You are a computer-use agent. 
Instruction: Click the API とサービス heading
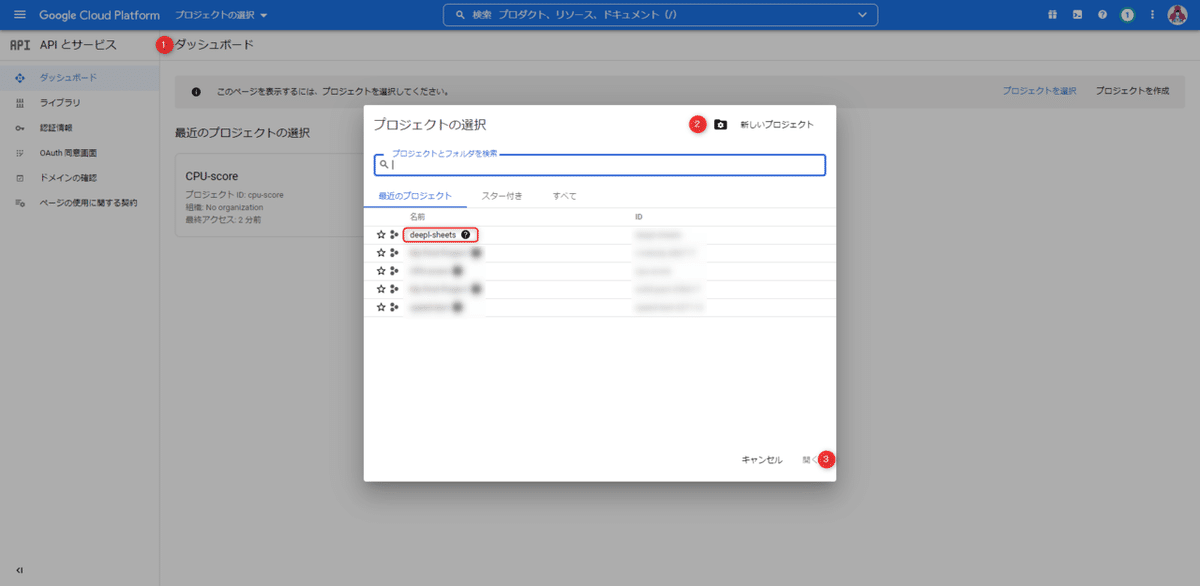78,45
